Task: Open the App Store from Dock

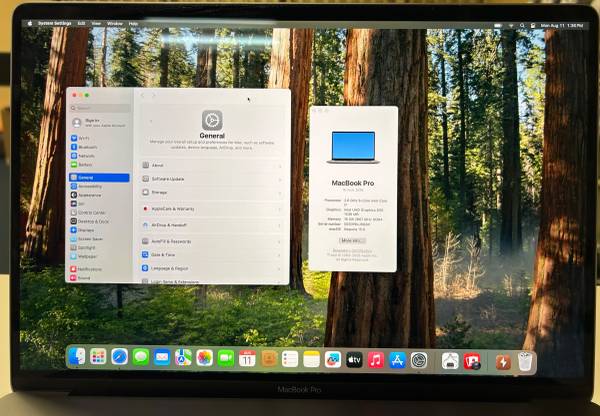Action: (x=397, y=359)
